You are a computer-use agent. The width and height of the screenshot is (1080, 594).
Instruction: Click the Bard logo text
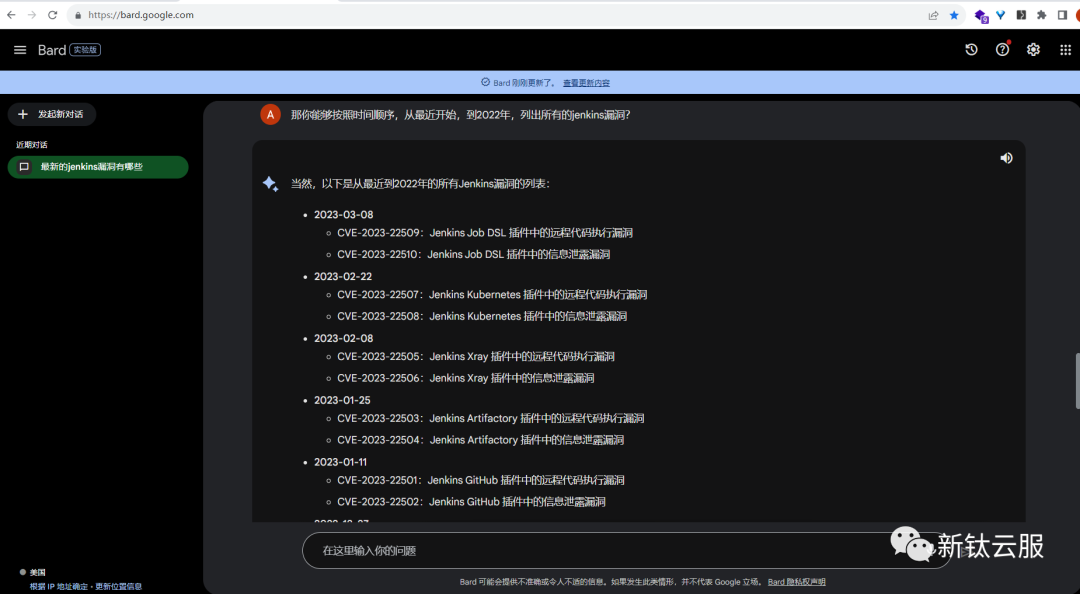pyautogui.click(x=52, y=50)
